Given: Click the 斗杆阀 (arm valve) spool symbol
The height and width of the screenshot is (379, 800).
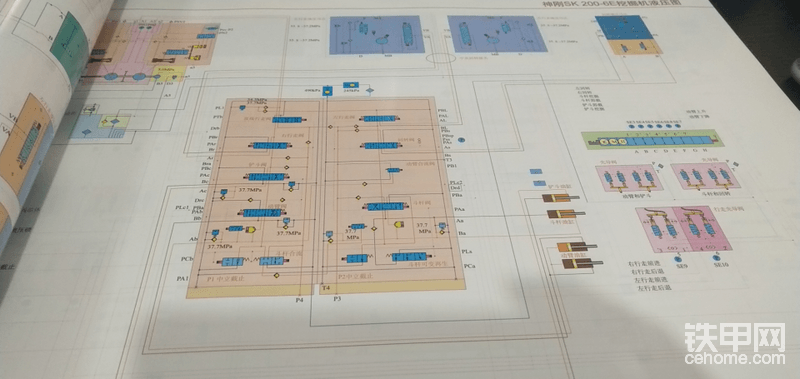Looking at the screenshot, I should 386,207.
